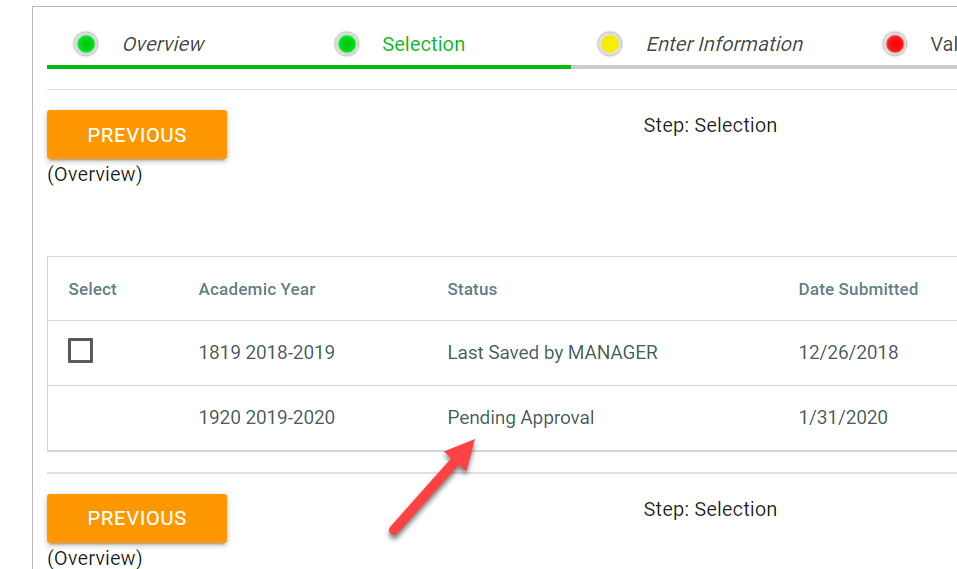Click the 1/31/2020 submitted date

pos(843,417)
